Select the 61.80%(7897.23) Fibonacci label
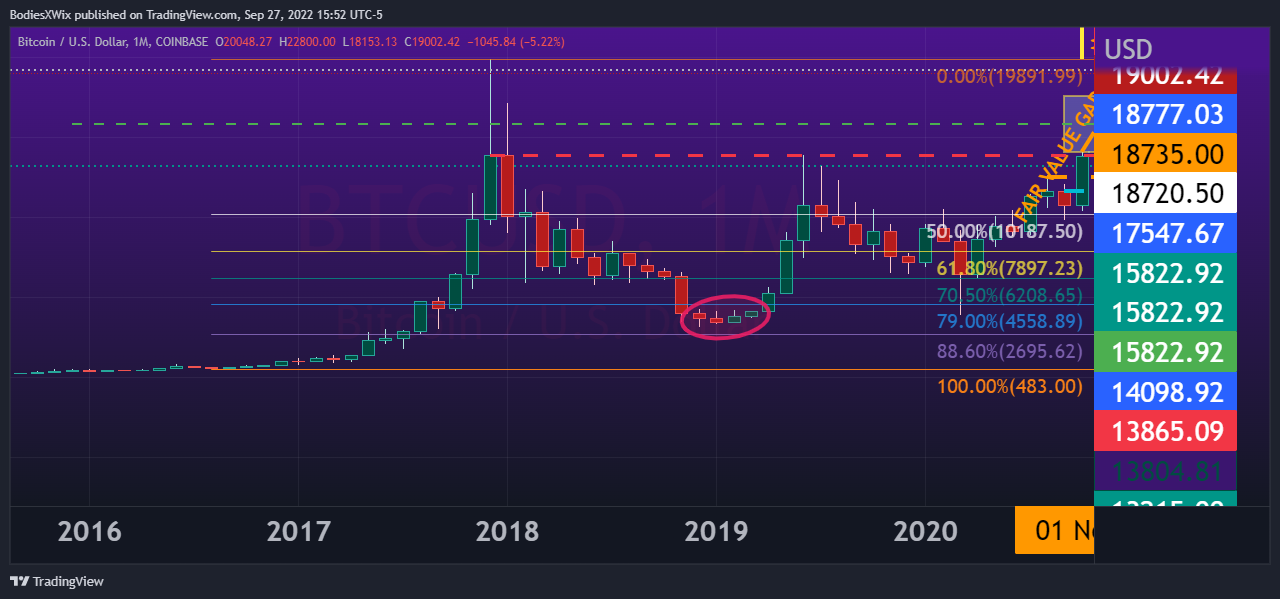 pos(1011,268)
